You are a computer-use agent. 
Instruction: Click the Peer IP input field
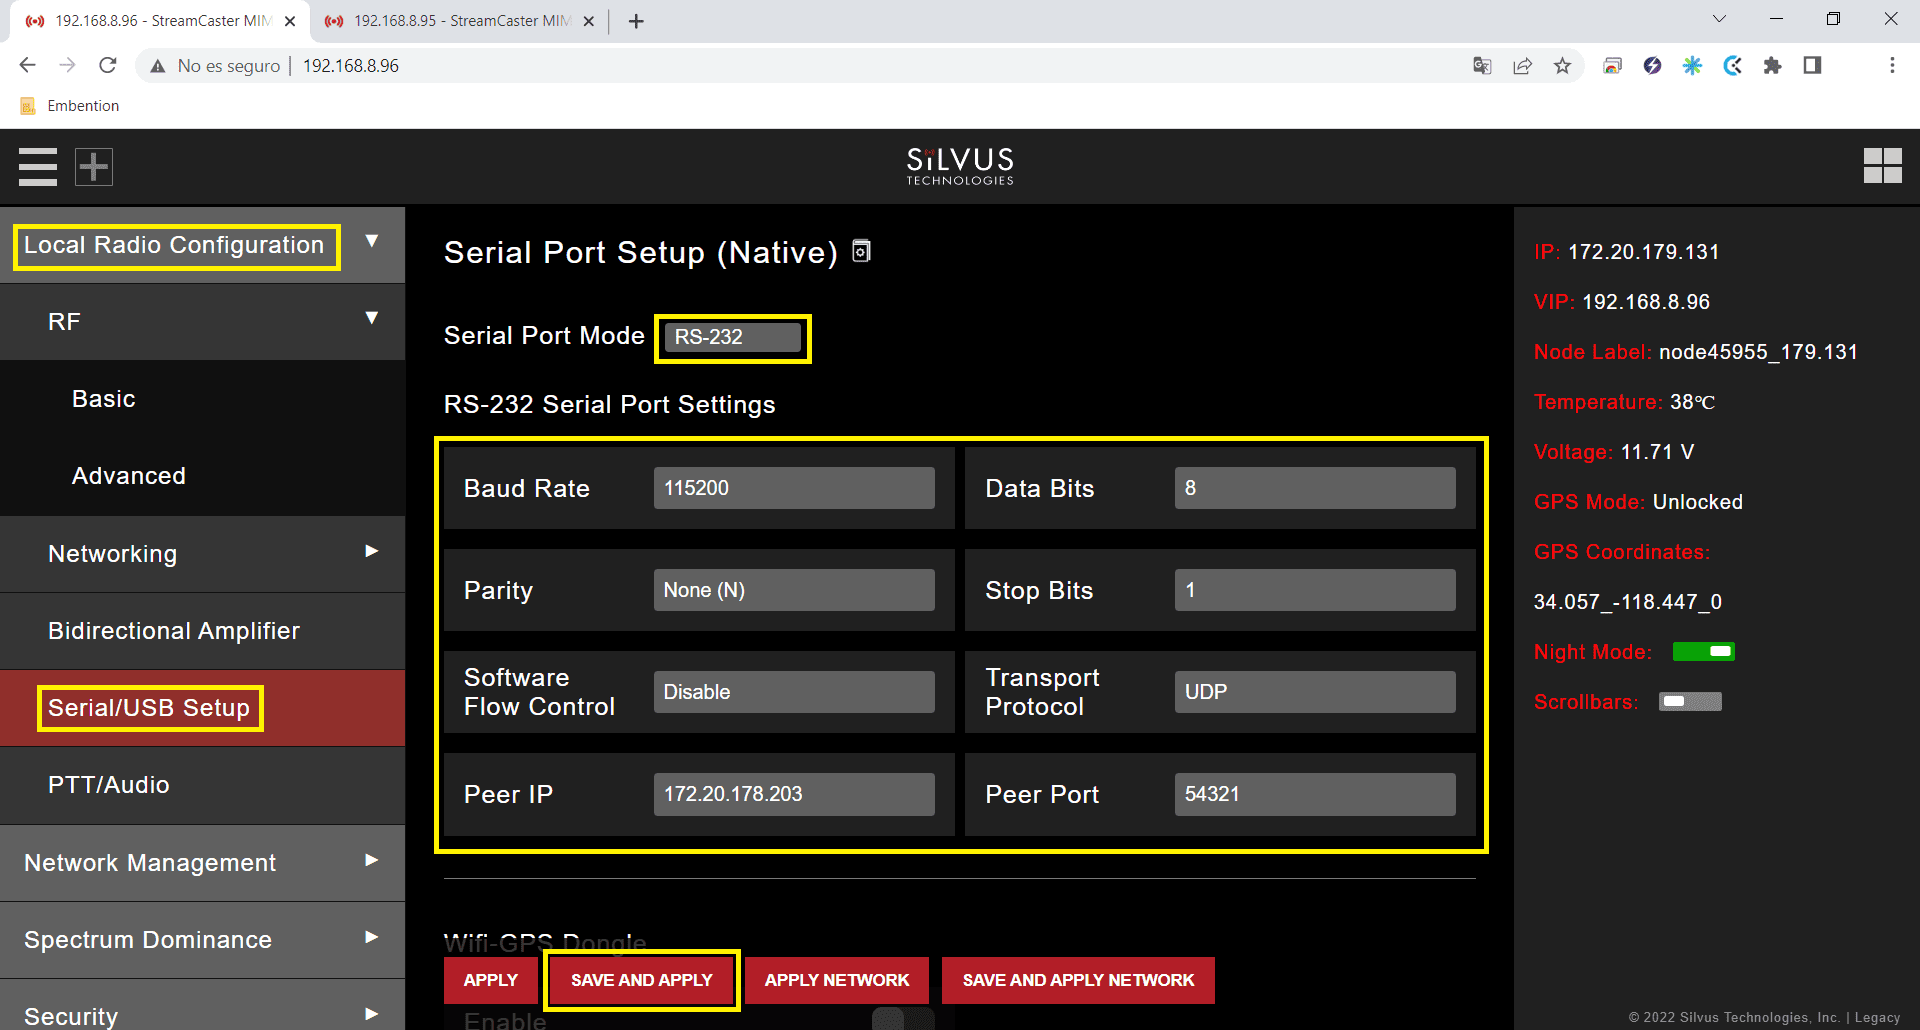(793, 794)
